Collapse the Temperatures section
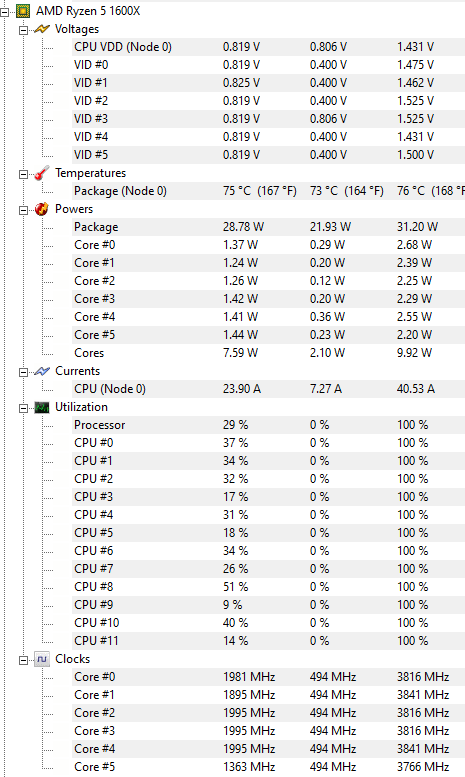Viewport: 465px width, 777px height. tap(23, 174)
